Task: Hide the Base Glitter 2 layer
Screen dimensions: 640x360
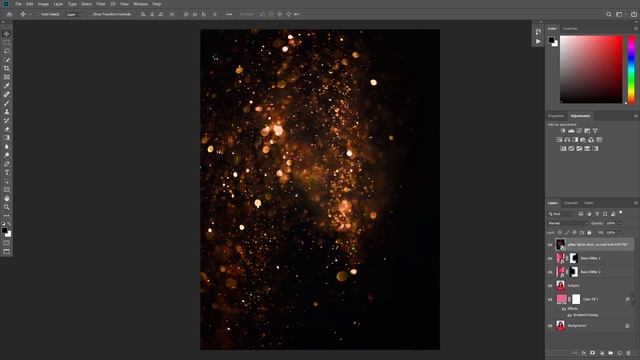Action: (550, 272)
